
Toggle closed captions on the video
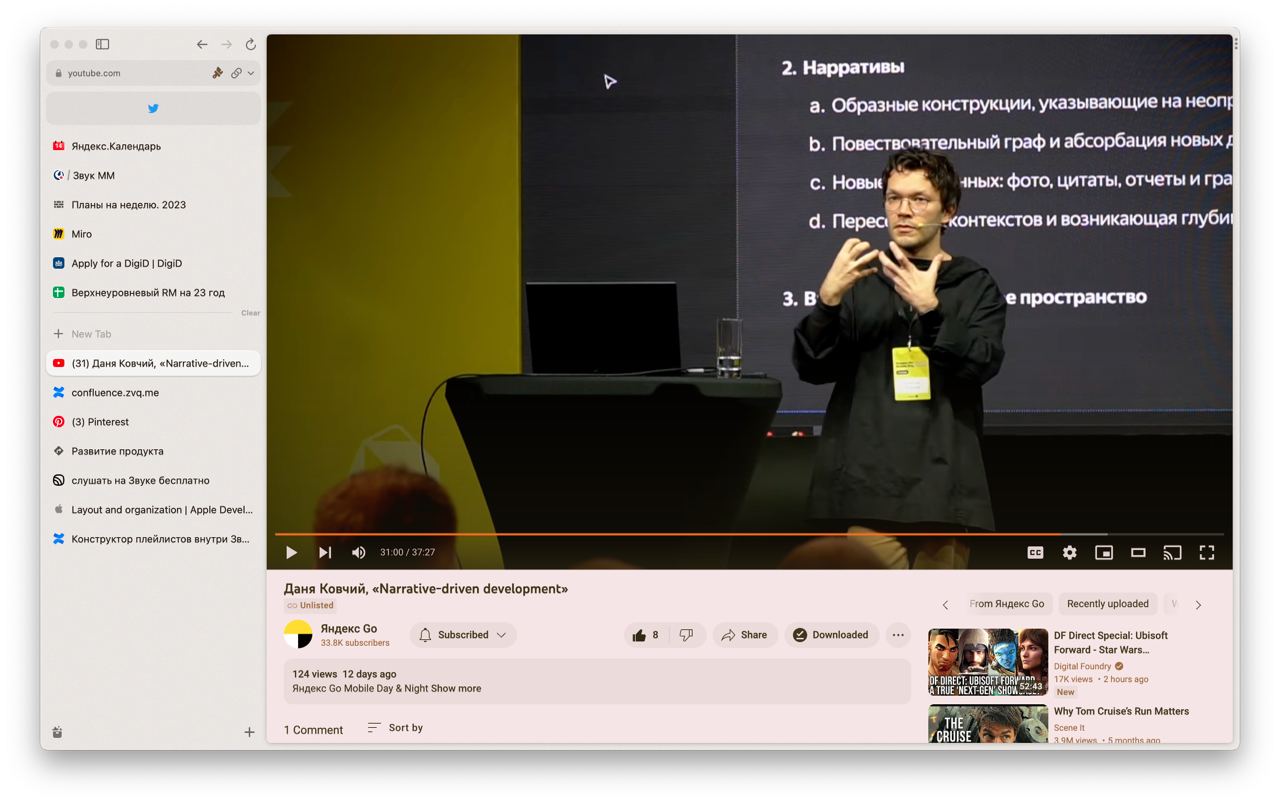pyautogui.click(x=1035, y=552)
